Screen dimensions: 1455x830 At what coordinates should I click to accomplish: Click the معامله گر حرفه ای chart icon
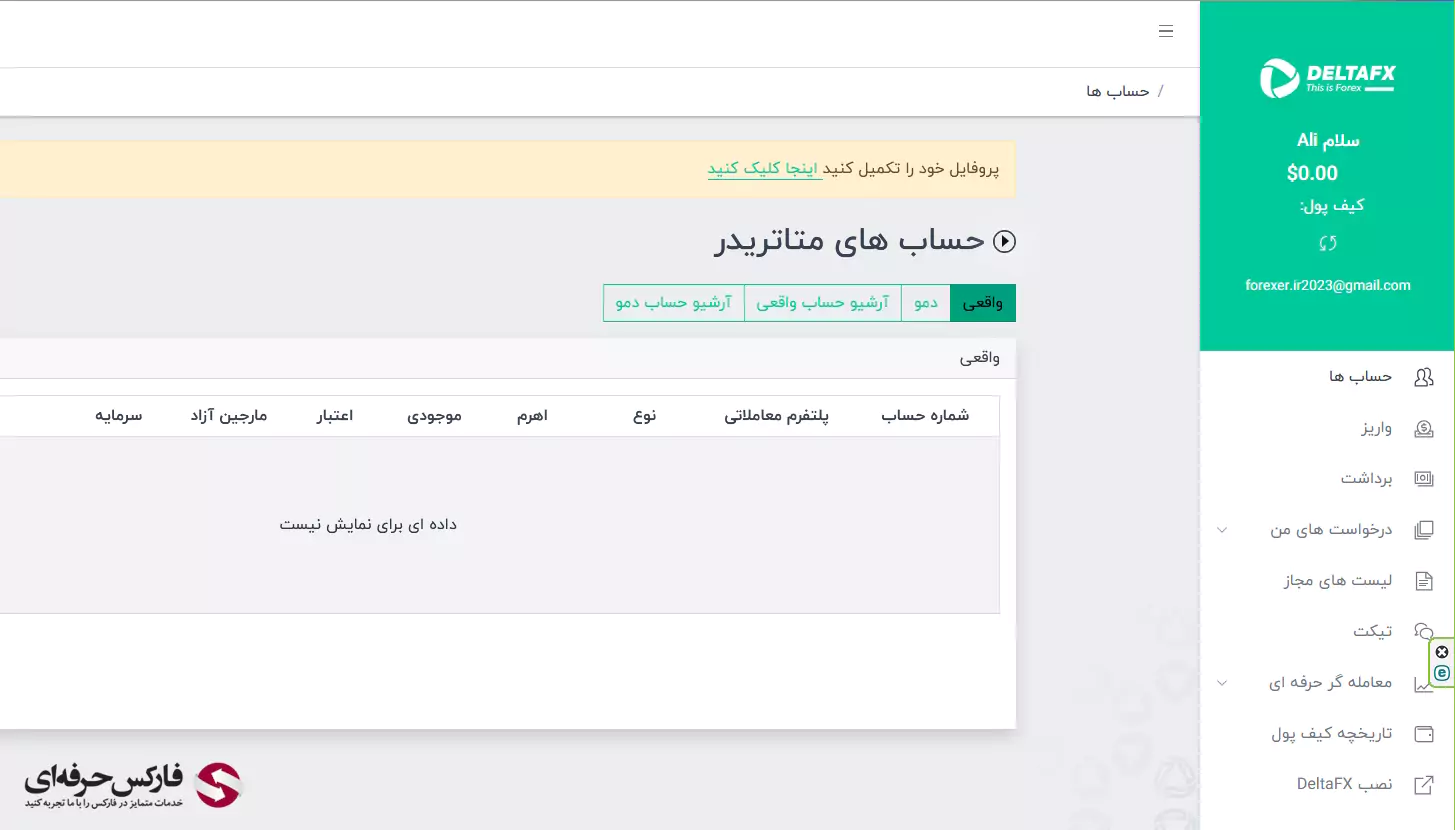coord(1422,684)
